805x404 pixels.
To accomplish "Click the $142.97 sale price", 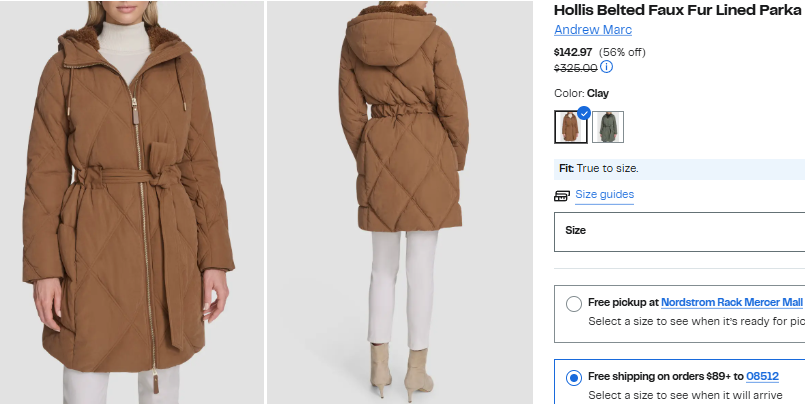I will point(573,51).
